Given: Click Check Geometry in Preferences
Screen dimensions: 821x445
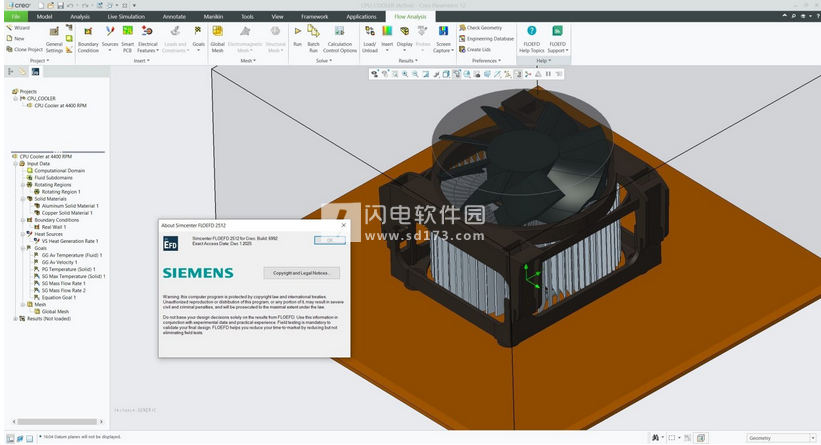Looking at the screenshot, I should point(485,28).
